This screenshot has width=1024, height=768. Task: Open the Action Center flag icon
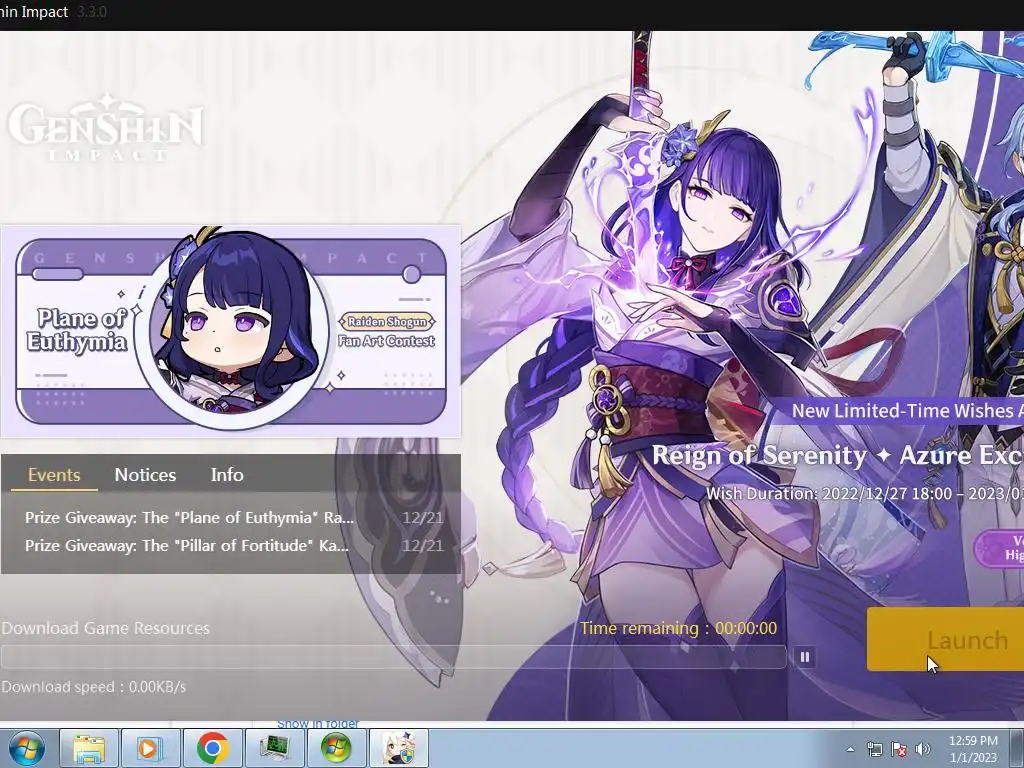[x=899, y=750]
